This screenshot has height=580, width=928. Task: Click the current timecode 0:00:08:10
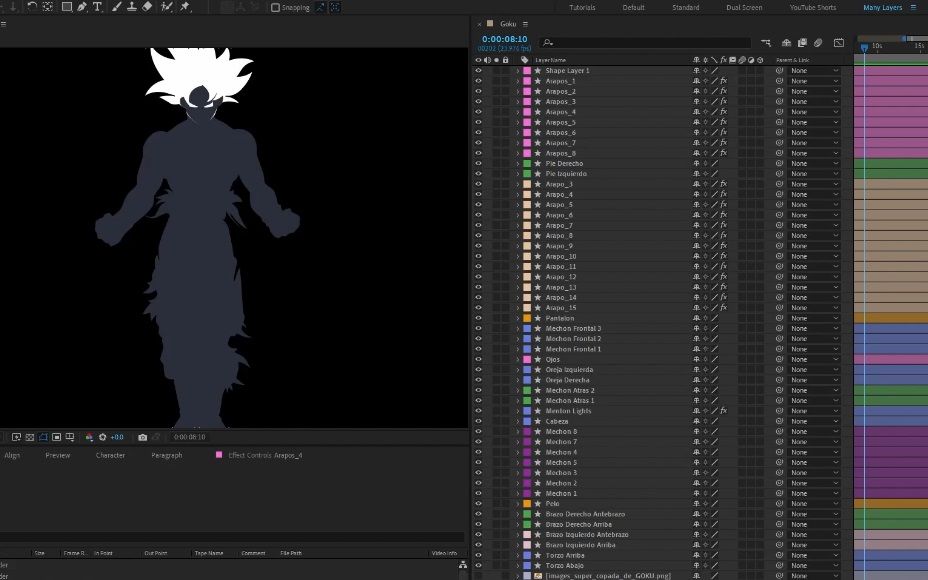coord(504,39)
